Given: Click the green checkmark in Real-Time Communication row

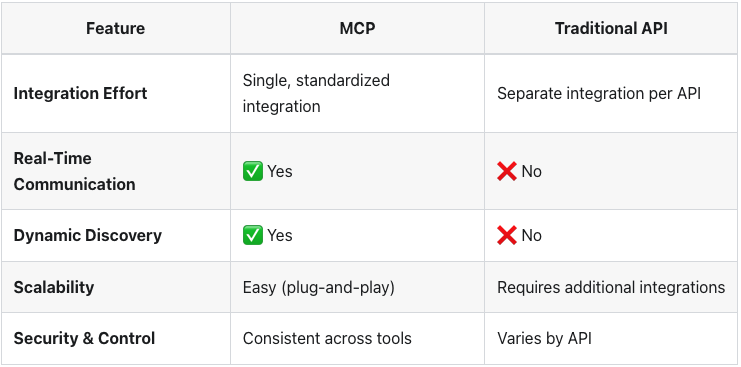Looking at the screenshot, I should tap(253, 171).
